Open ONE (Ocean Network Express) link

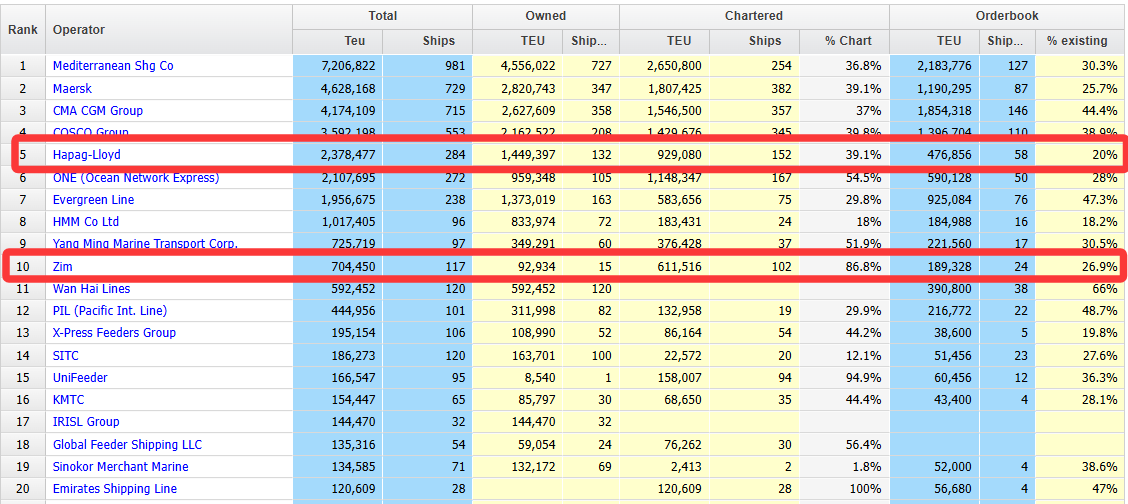tap(135, 178)
